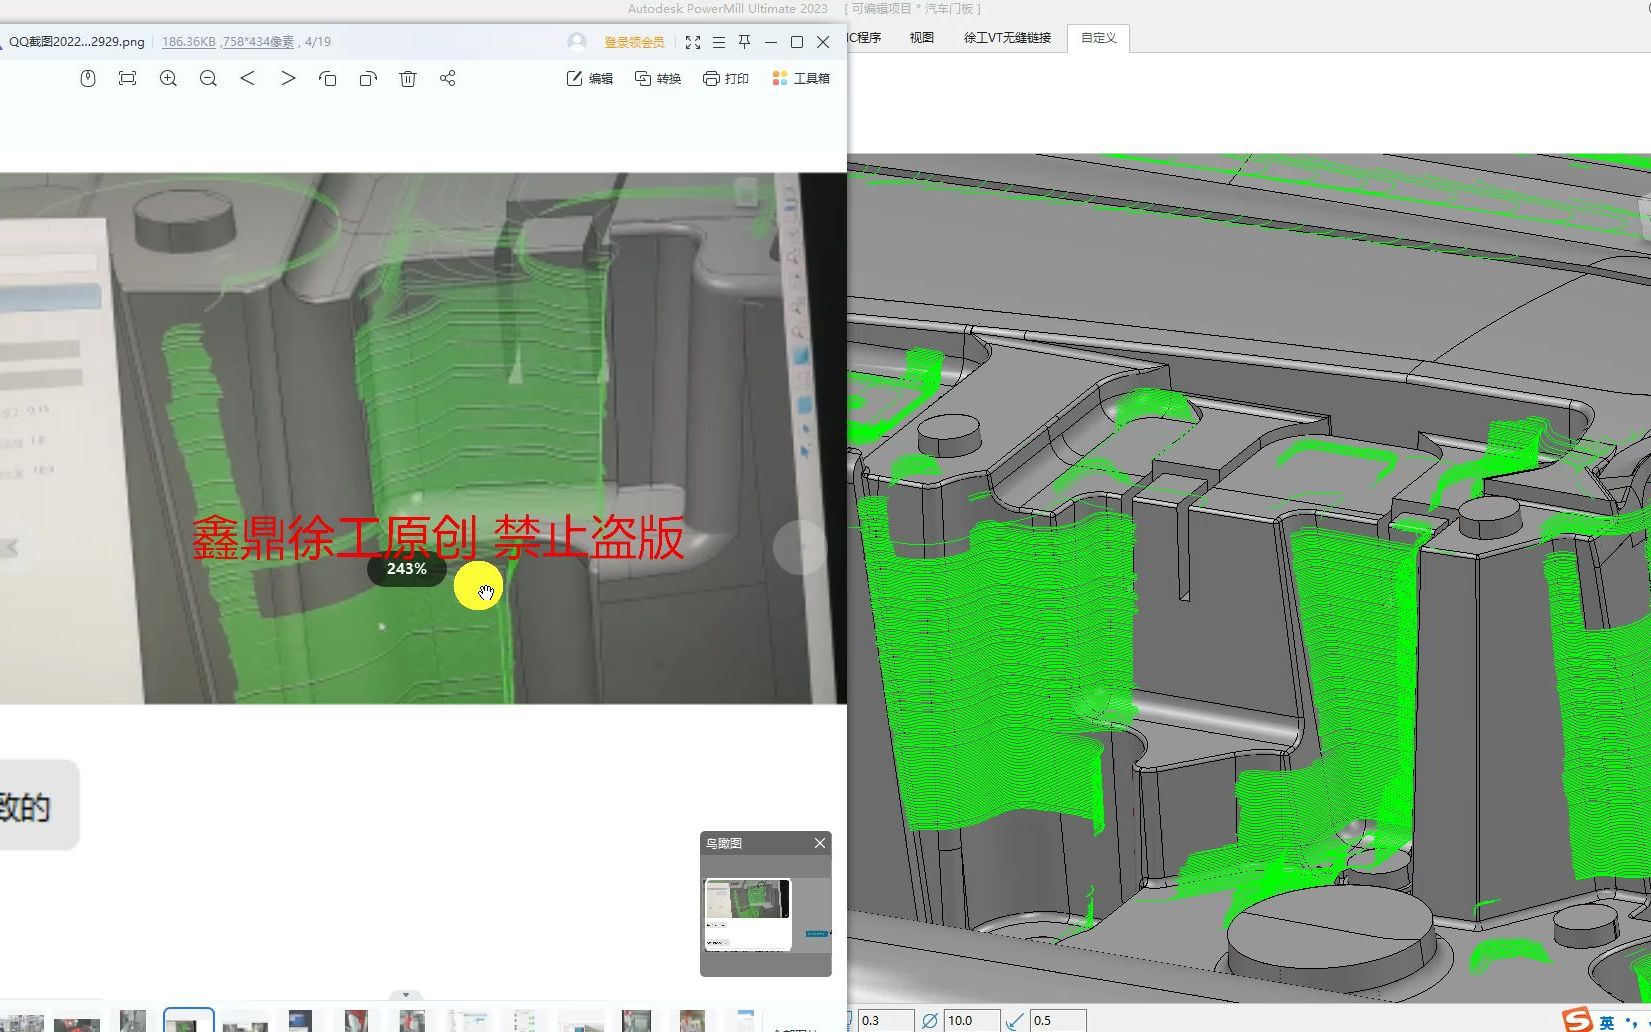Rotate the image clockwise
Viewport: 1651px width, 1032px height.
pos(368,78)
